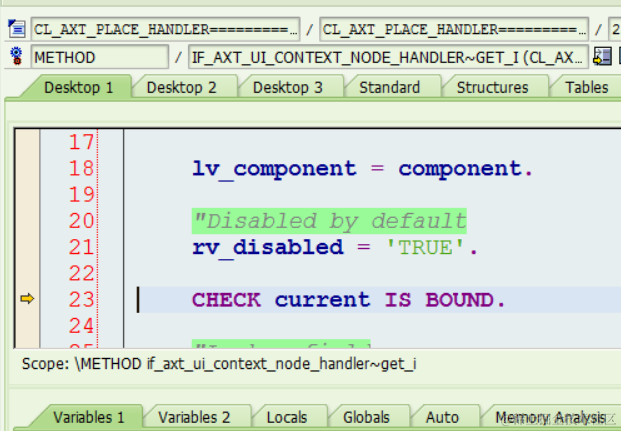Select the Variables 2 tab
Screen dimensions: 621x431
tap(194, 417)
